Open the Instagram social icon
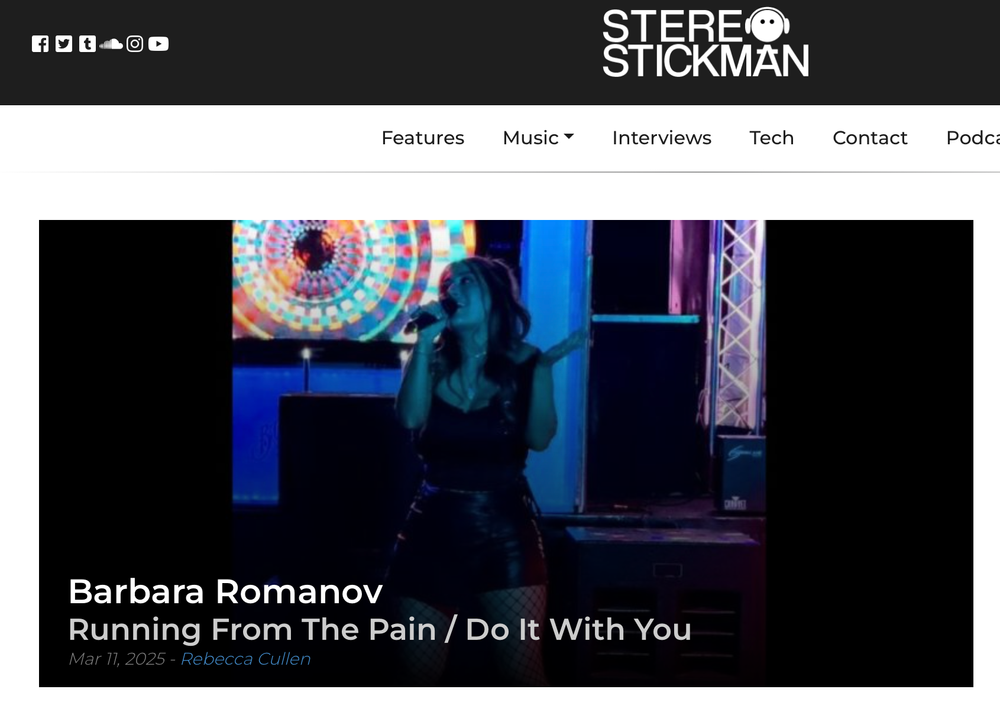 [x=135, y=44]
